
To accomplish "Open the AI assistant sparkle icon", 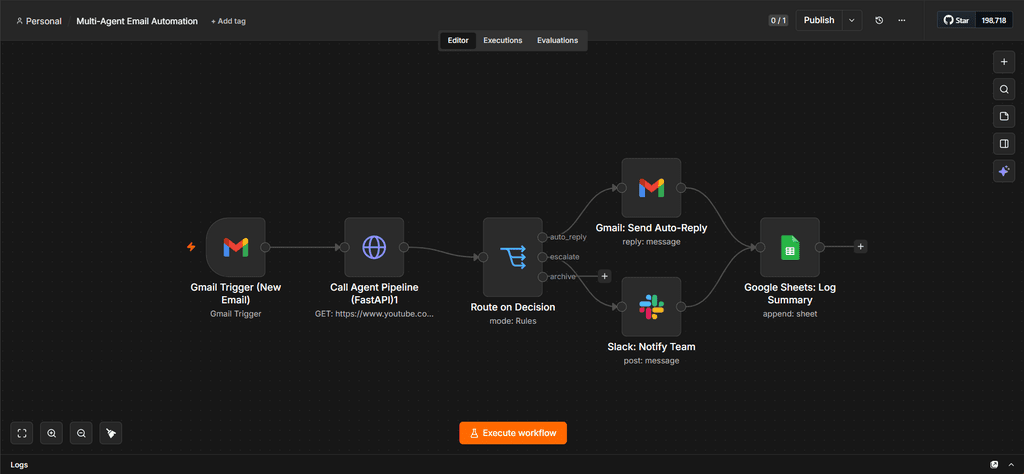I will tap(1004, 172).
